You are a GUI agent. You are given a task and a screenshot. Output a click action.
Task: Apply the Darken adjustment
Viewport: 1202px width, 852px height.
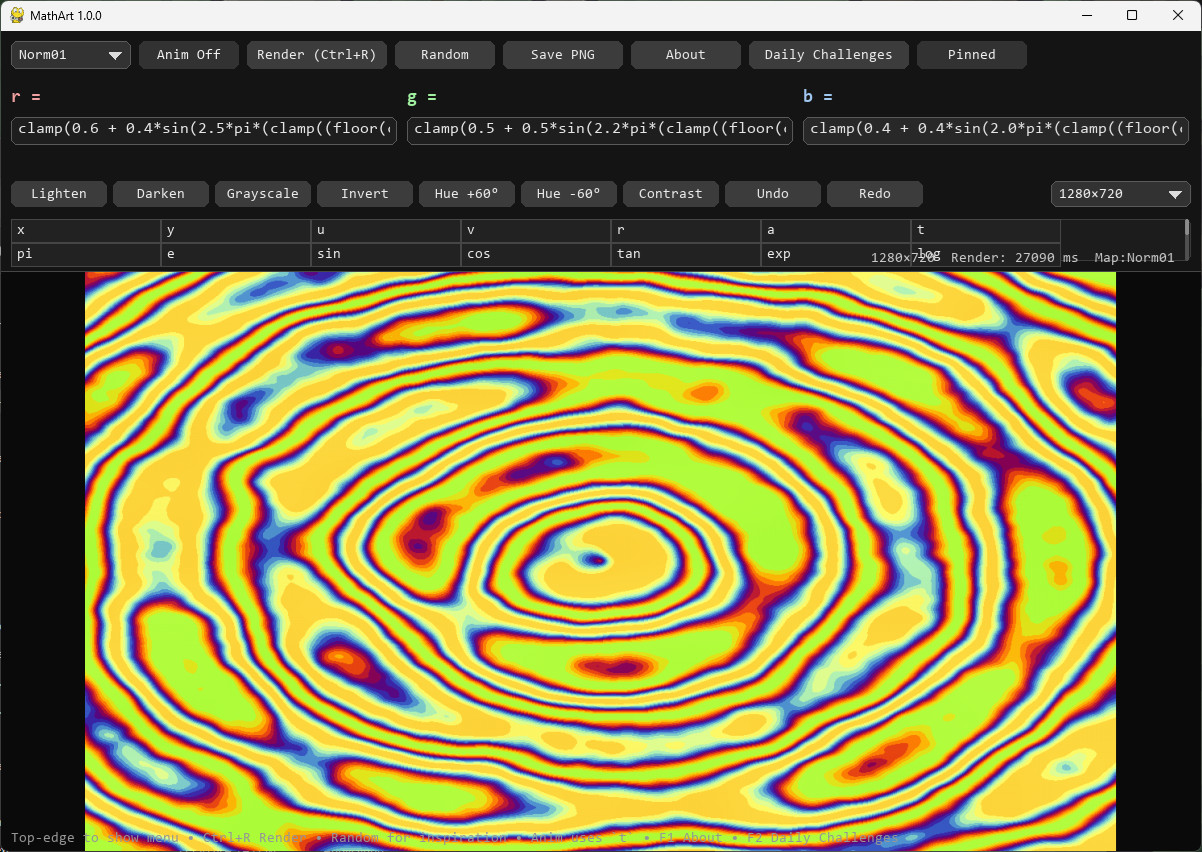161,194
